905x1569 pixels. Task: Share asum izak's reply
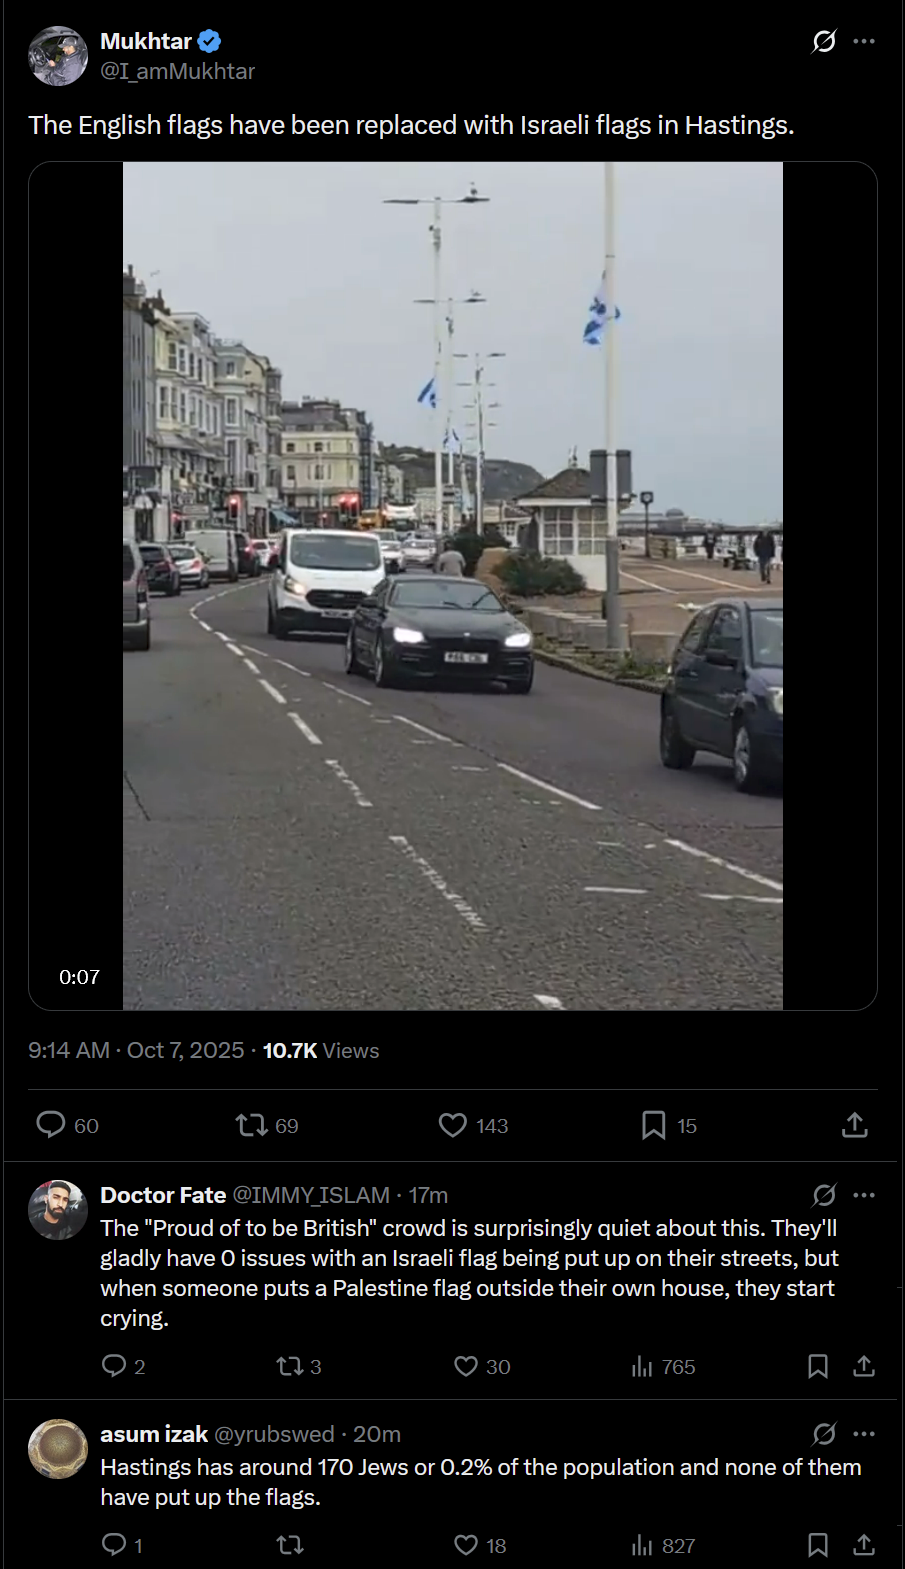pos(864,1545)
